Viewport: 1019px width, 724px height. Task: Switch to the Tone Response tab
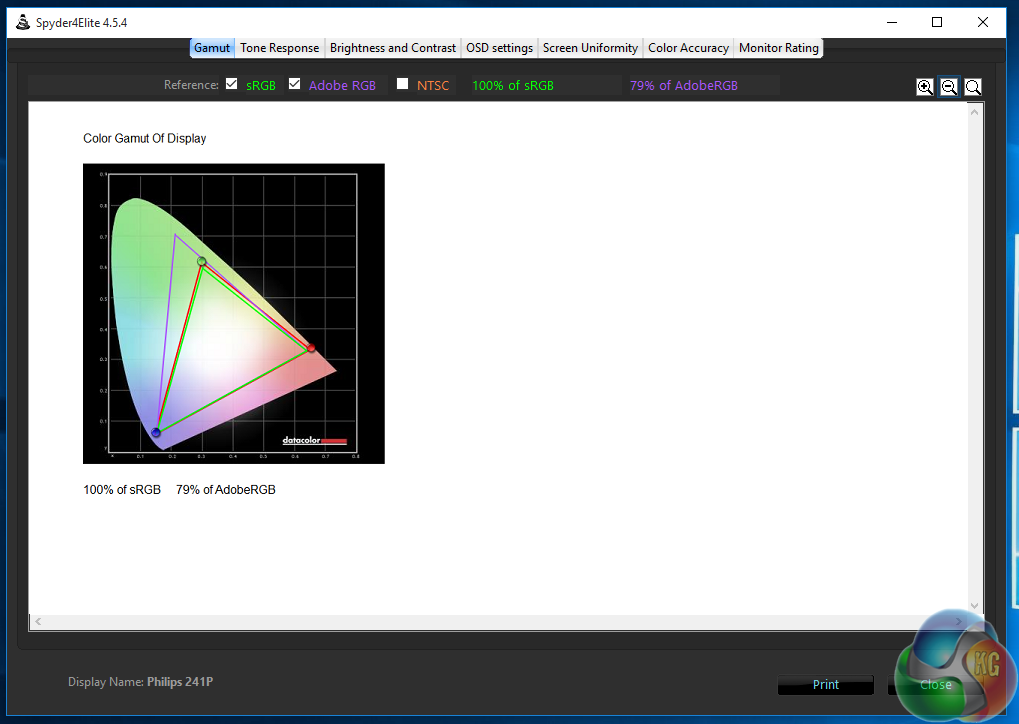(279, 48)
